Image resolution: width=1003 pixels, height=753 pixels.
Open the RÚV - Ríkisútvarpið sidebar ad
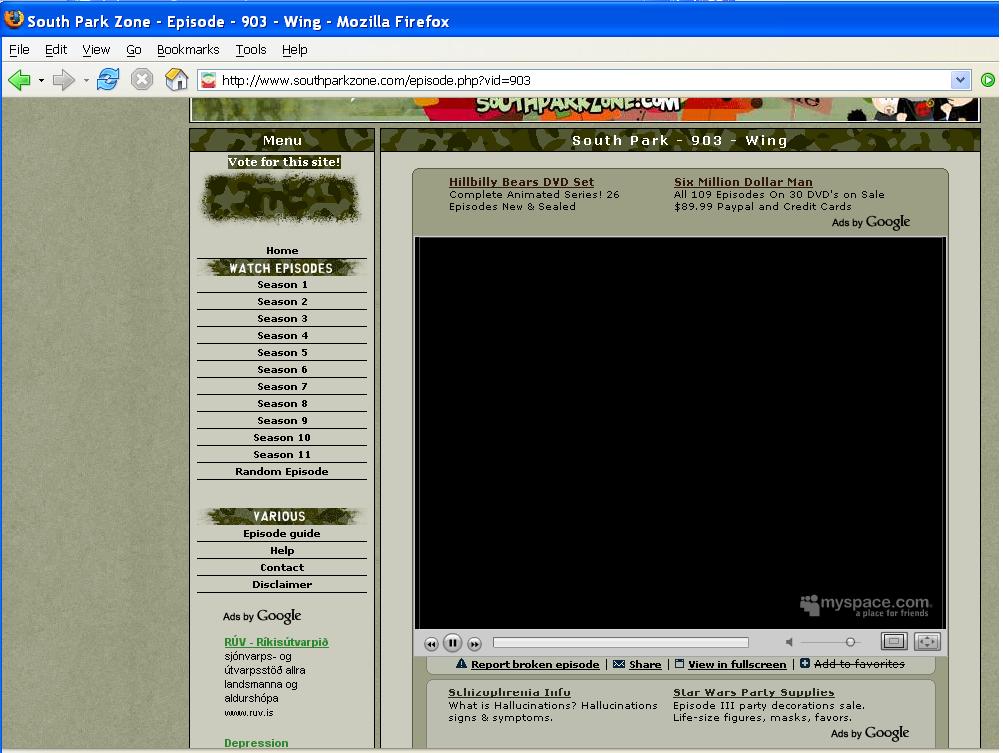pos(276,642)
